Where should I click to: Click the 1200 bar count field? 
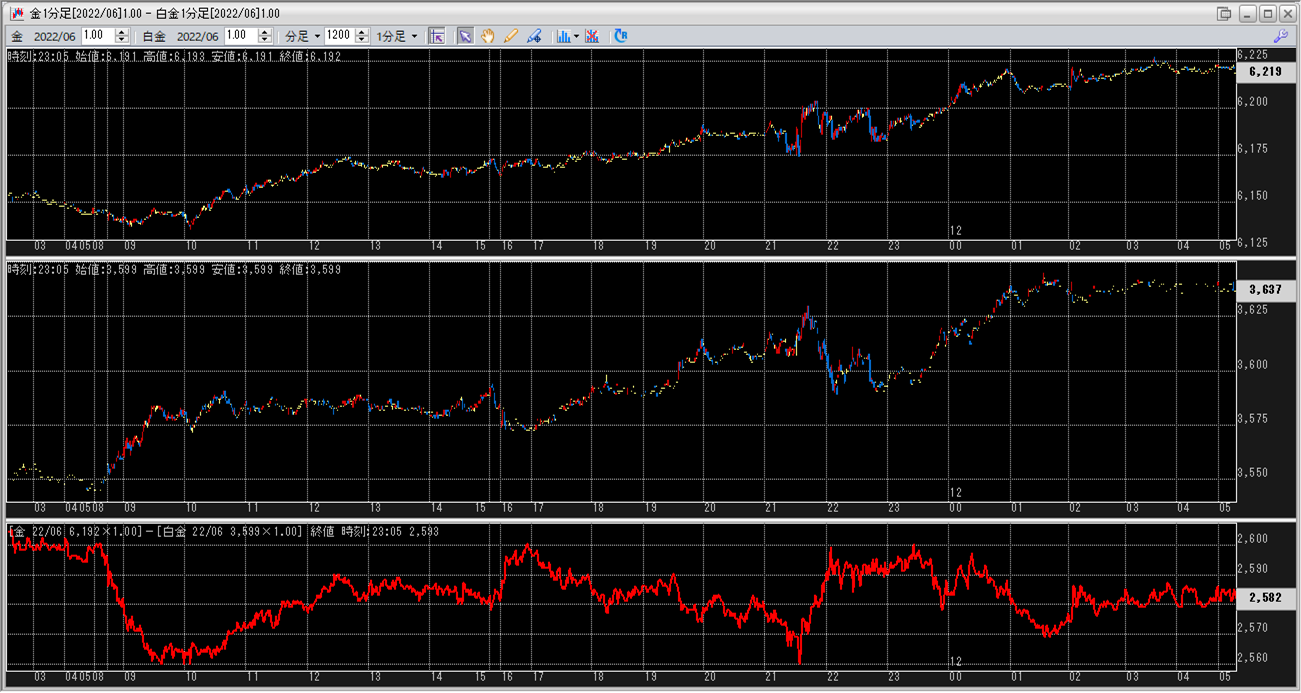pyautogui.click(x=339, y=36)
